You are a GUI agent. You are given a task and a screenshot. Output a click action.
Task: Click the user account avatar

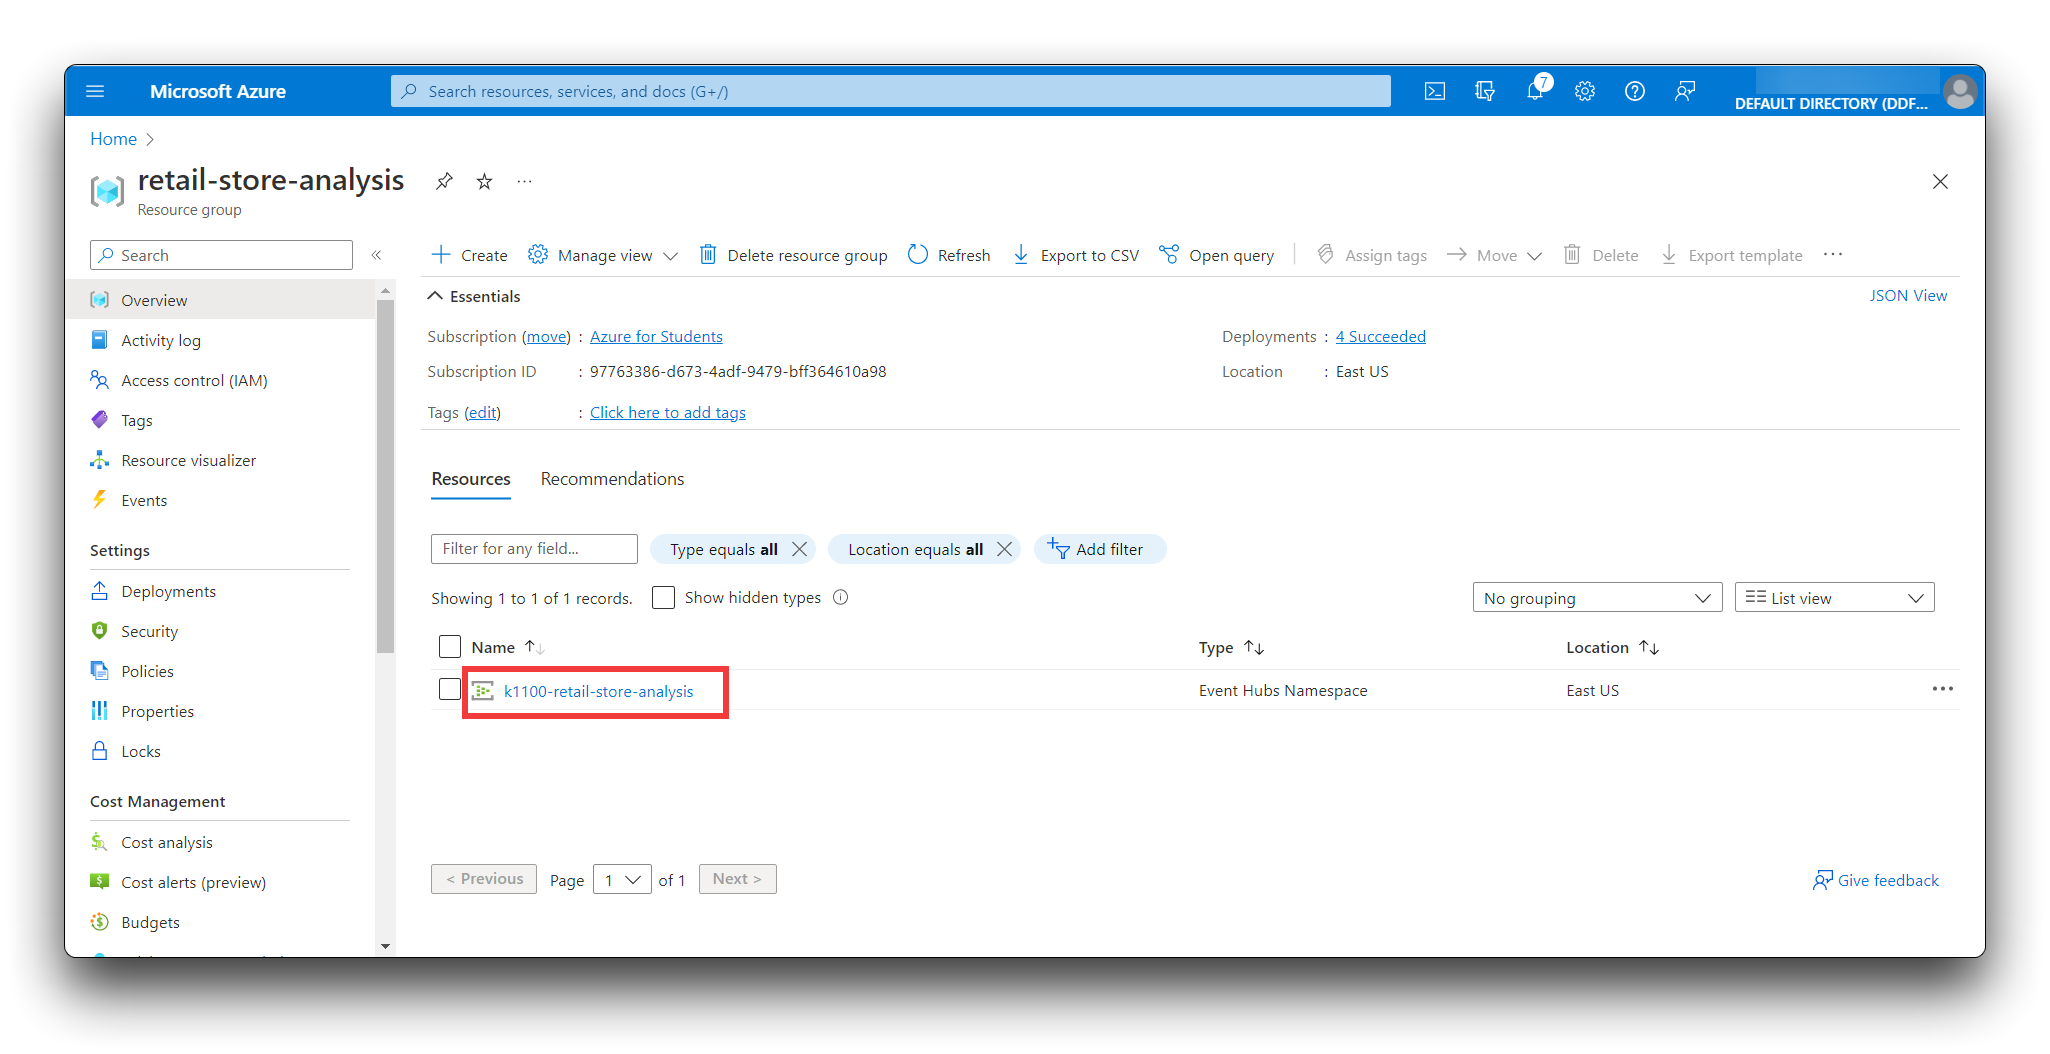pyautogui.click(x=1959, y=91)
